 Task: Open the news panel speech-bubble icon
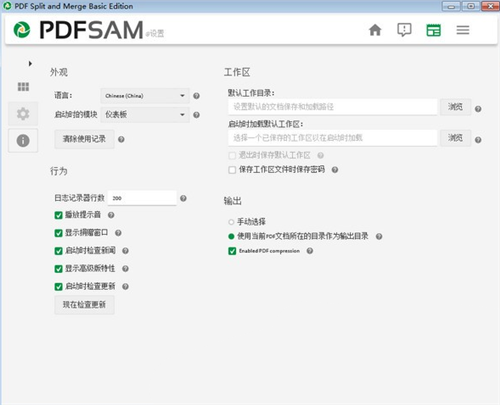click(x=404, y=30)
